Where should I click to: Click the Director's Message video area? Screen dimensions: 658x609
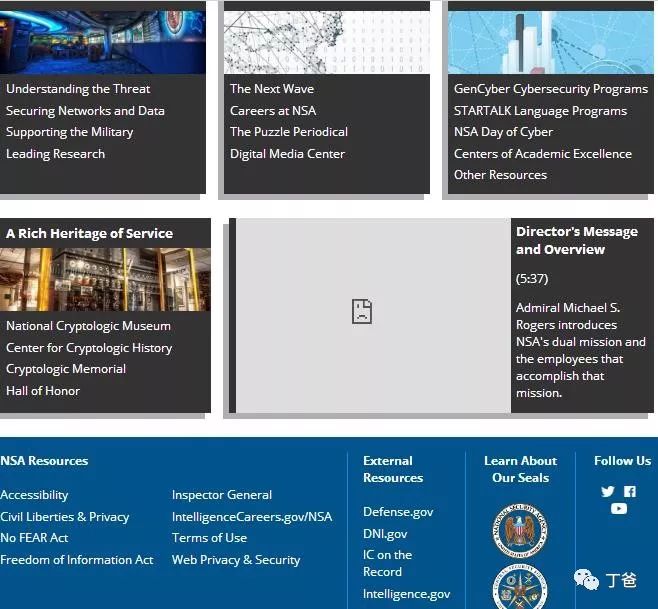(373, 316)
